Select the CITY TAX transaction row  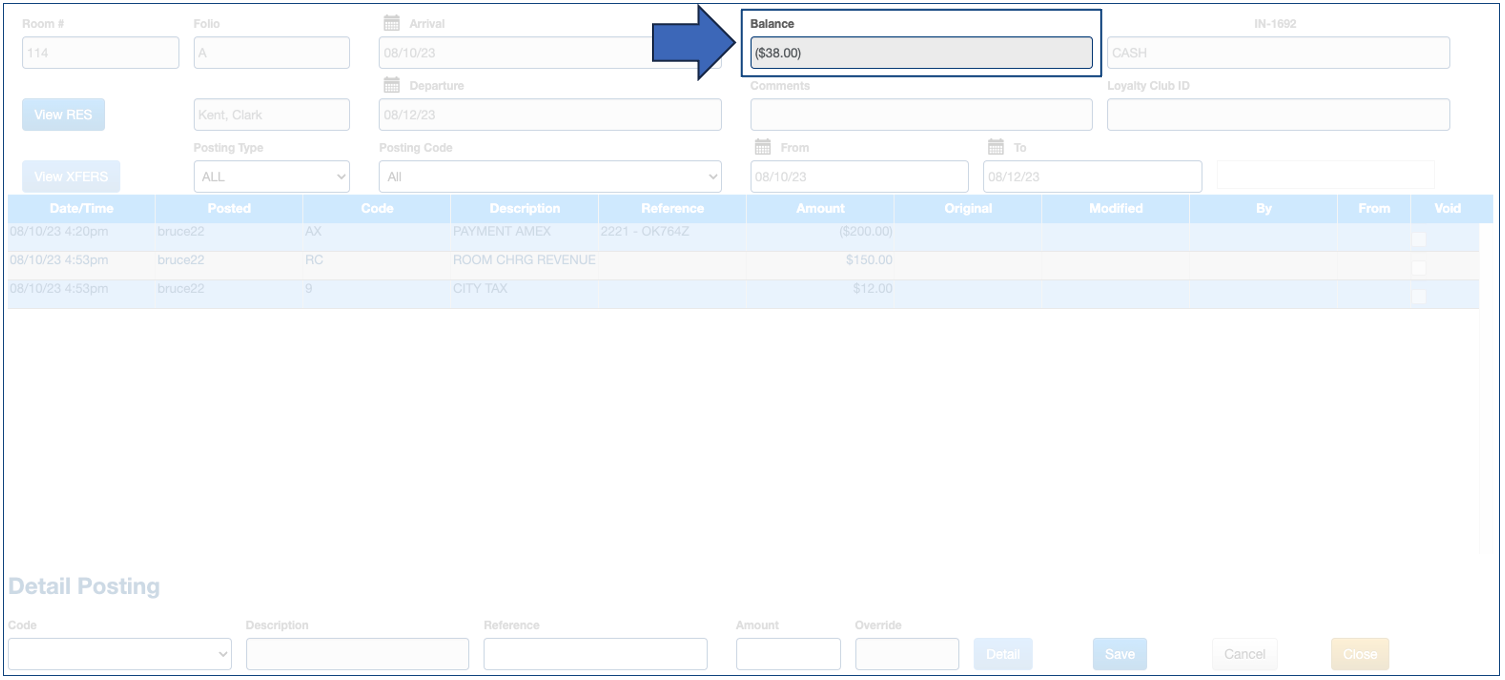click(x=600, y=289)
